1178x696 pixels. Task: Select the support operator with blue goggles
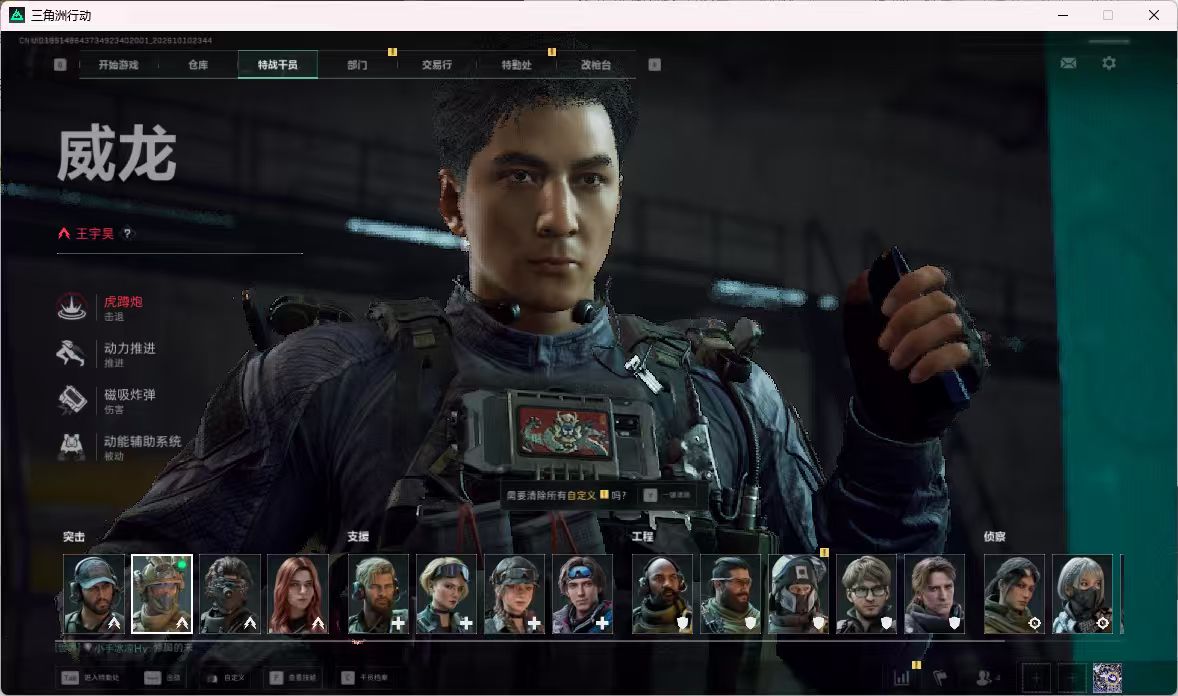click(x=582, y=594)
